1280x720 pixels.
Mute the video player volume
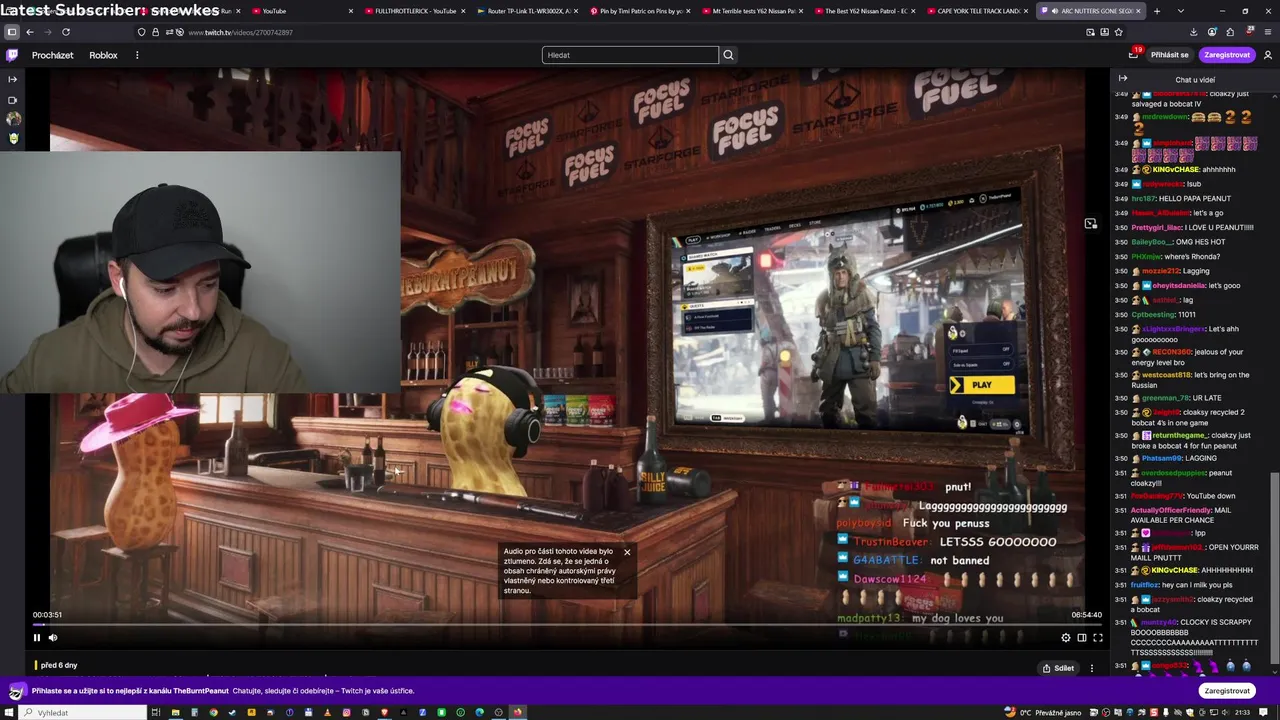[53, 637]
